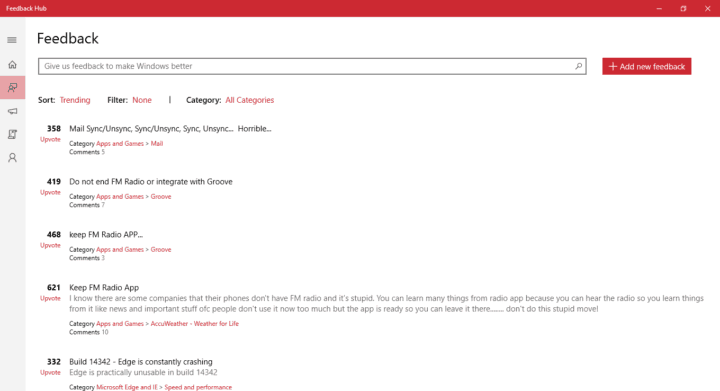Change Sort from Trending

tap(75, 100)
